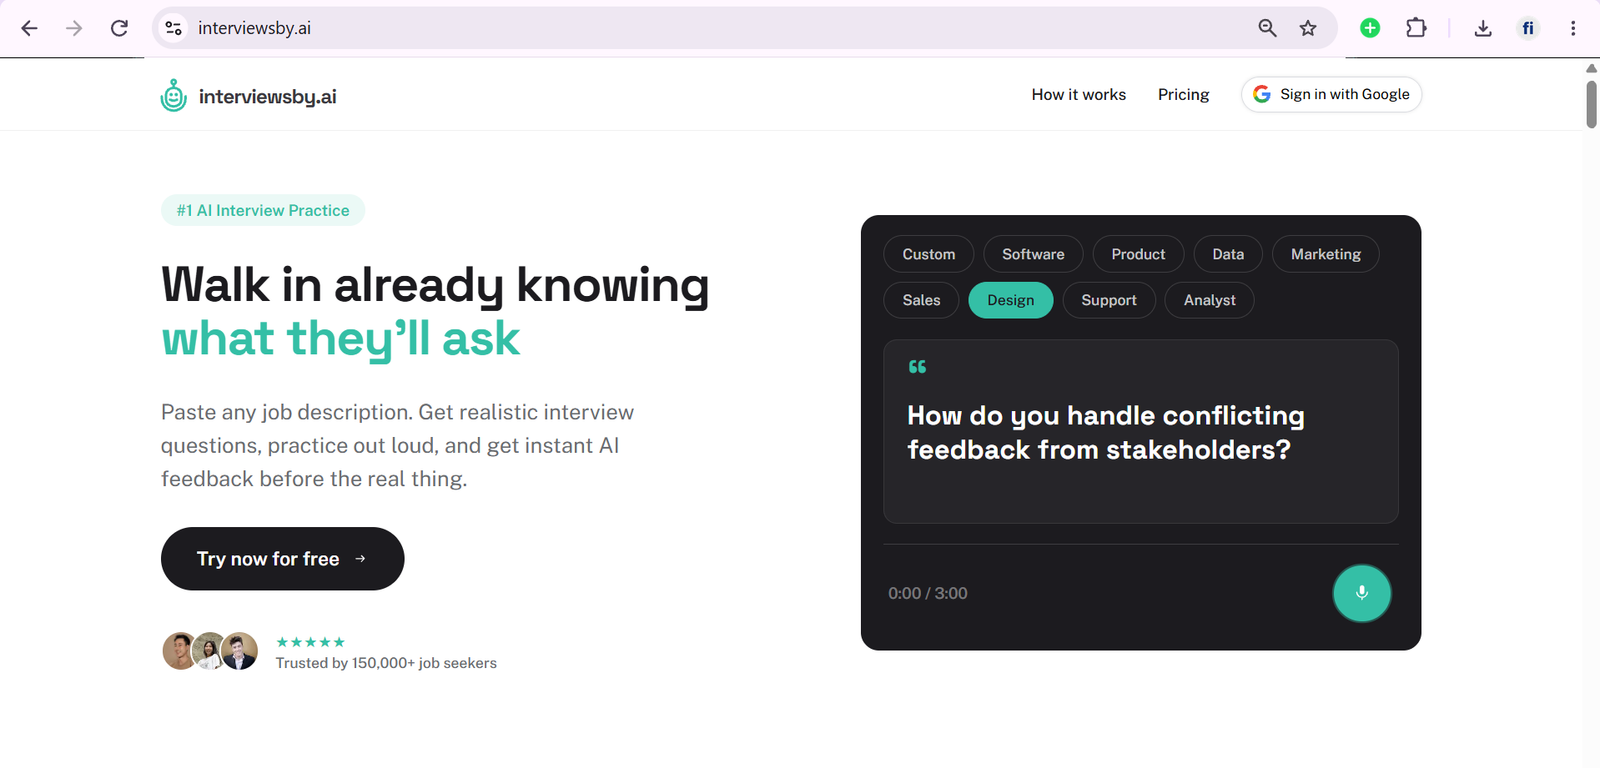The height and width of the screenshot is (768, 1600).
Task: Reload the interviewsby.ai page
Action: 119,28
